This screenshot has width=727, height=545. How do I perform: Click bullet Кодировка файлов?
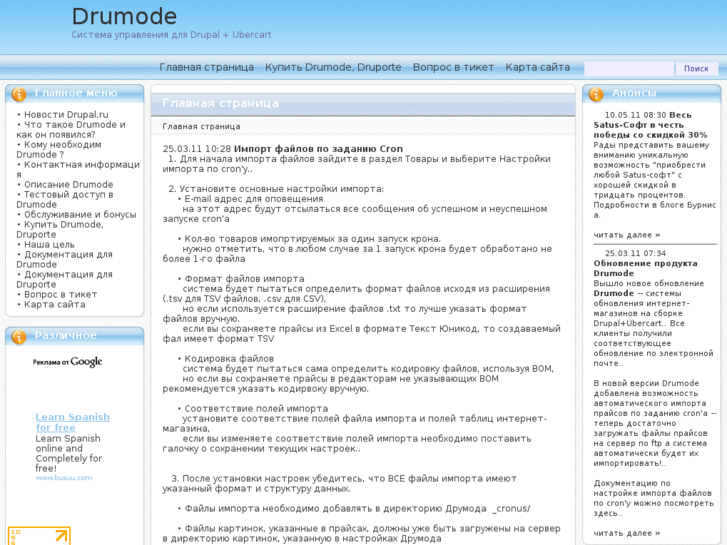pyautogui.click(x=229, y=359)
